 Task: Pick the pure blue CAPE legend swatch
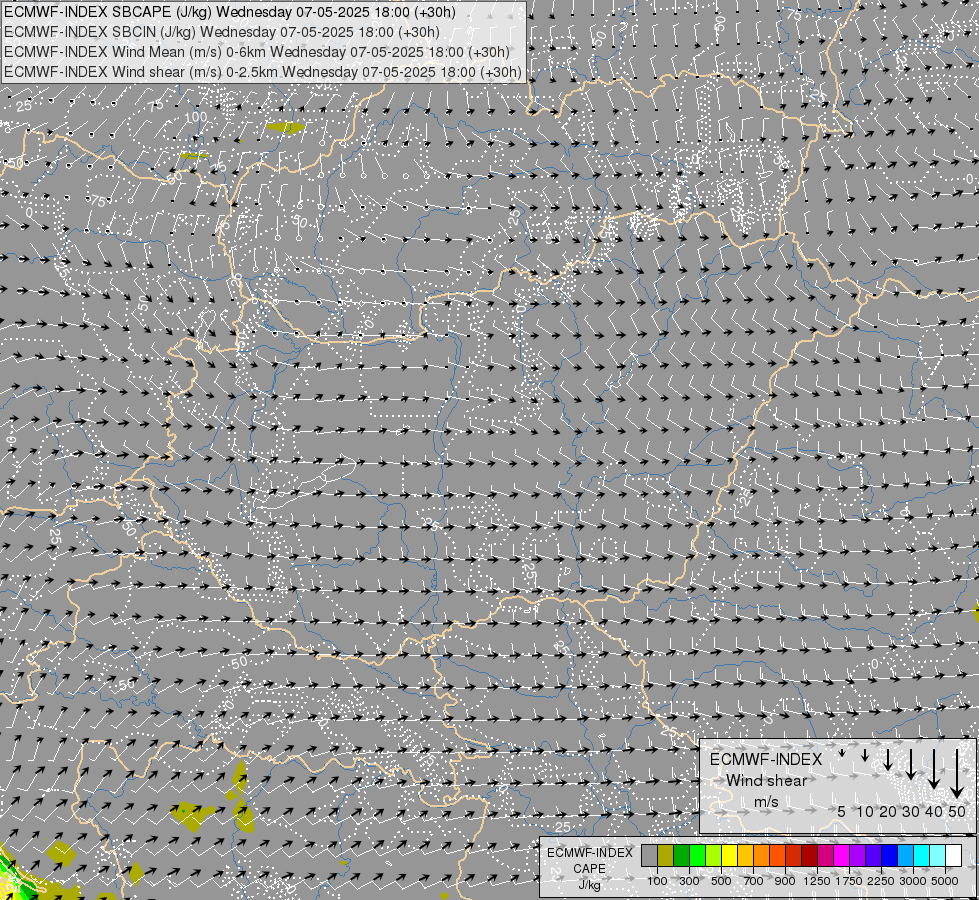coord(890,856)
